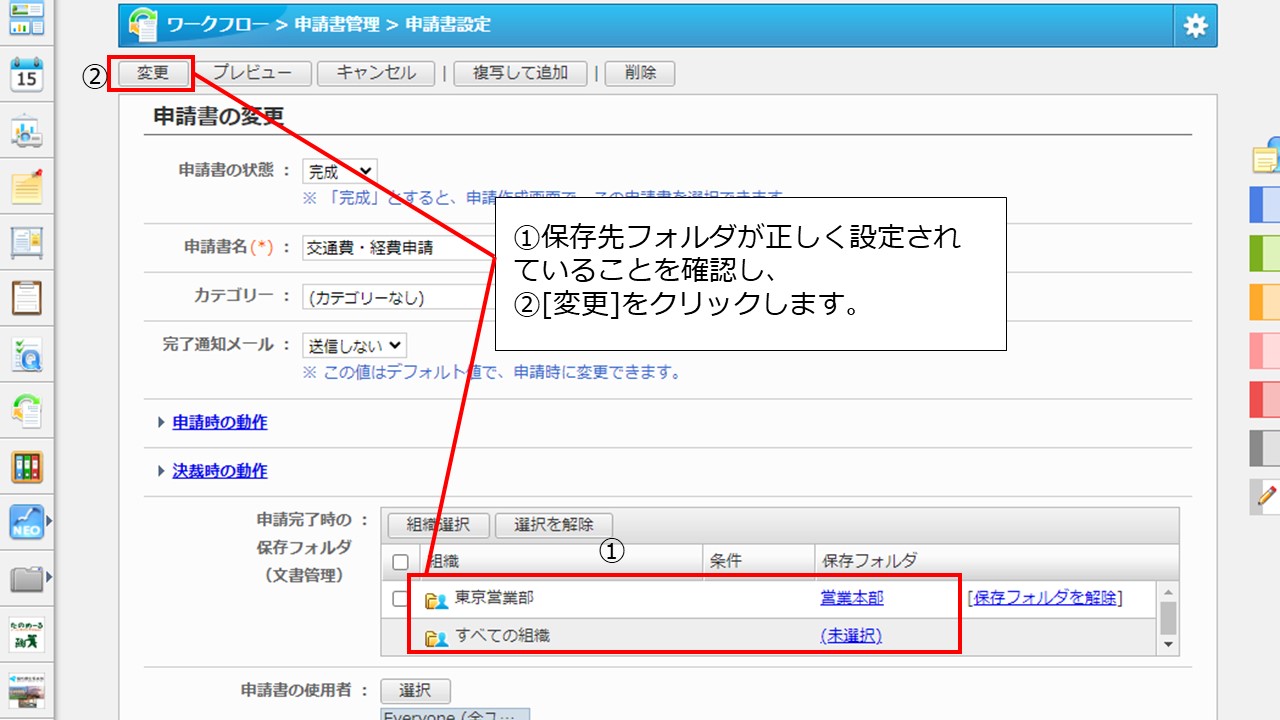
Task: Open the gray folder icon in sidebar
Action: [x=27, y=578]
